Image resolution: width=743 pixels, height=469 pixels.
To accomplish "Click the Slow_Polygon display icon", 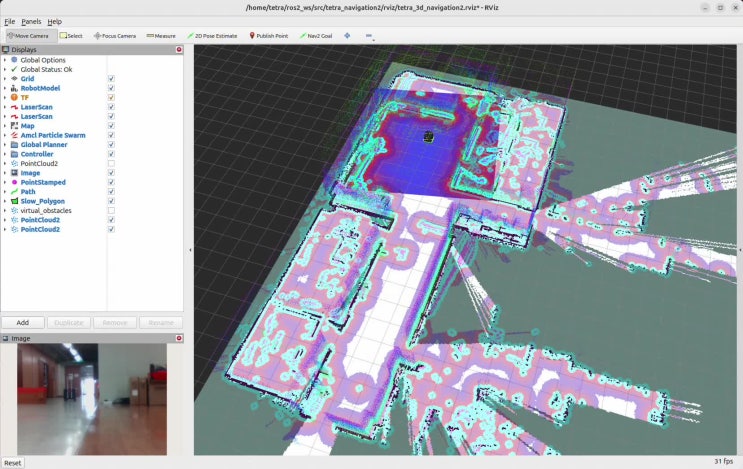I will [14, 201].
